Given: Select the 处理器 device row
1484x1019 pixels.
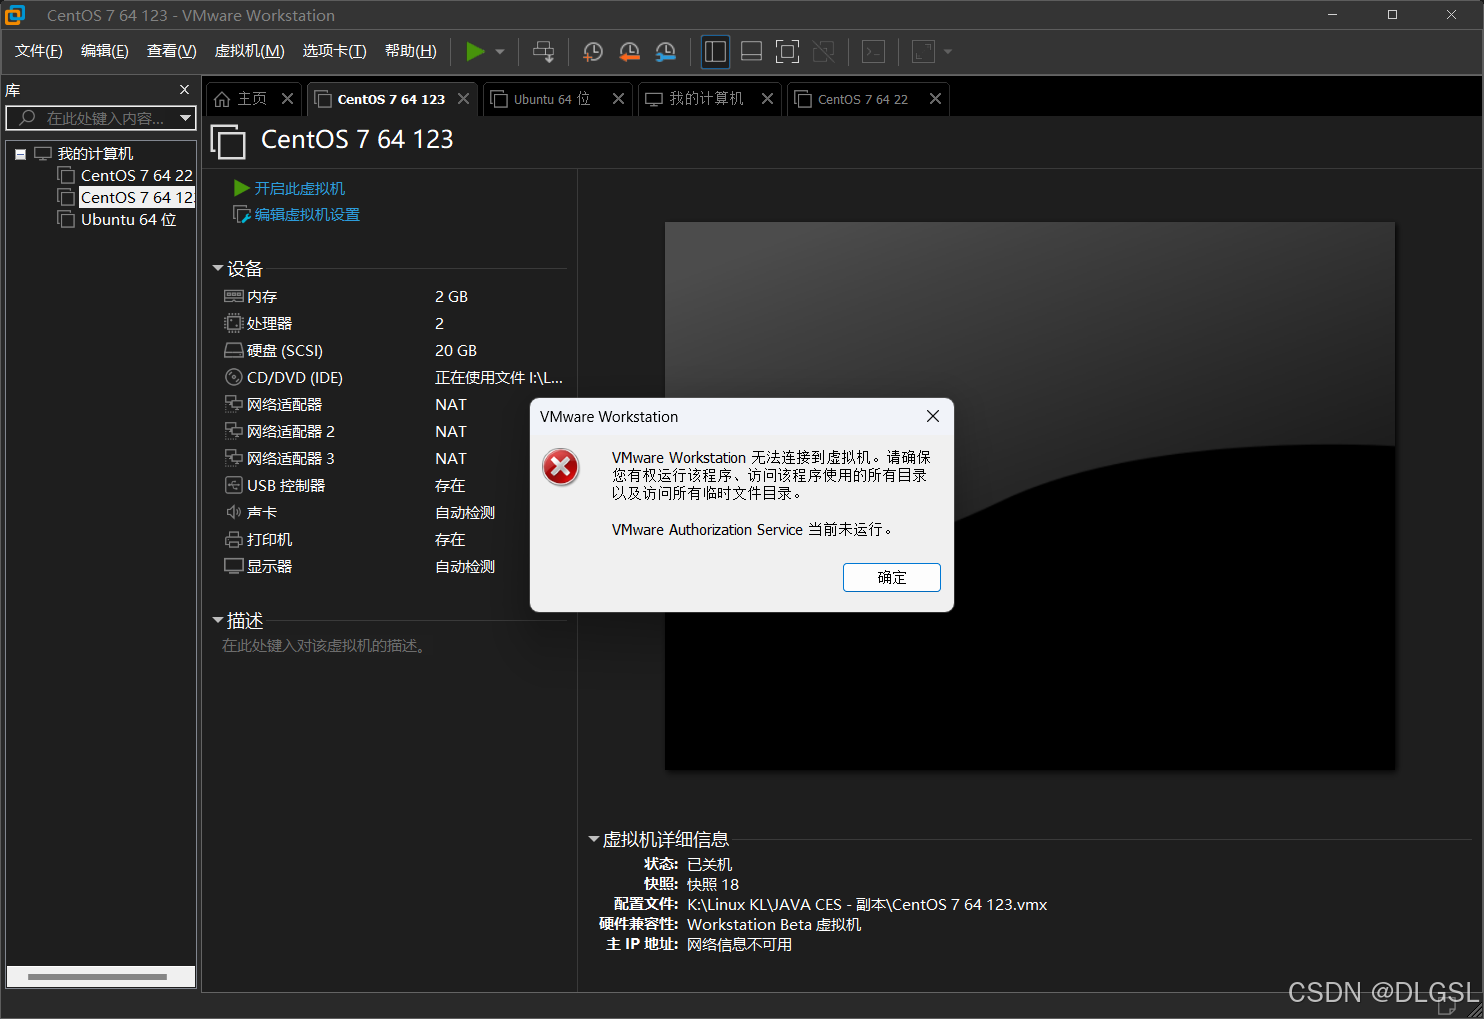Looking at the screenshot, I should 394,324.
